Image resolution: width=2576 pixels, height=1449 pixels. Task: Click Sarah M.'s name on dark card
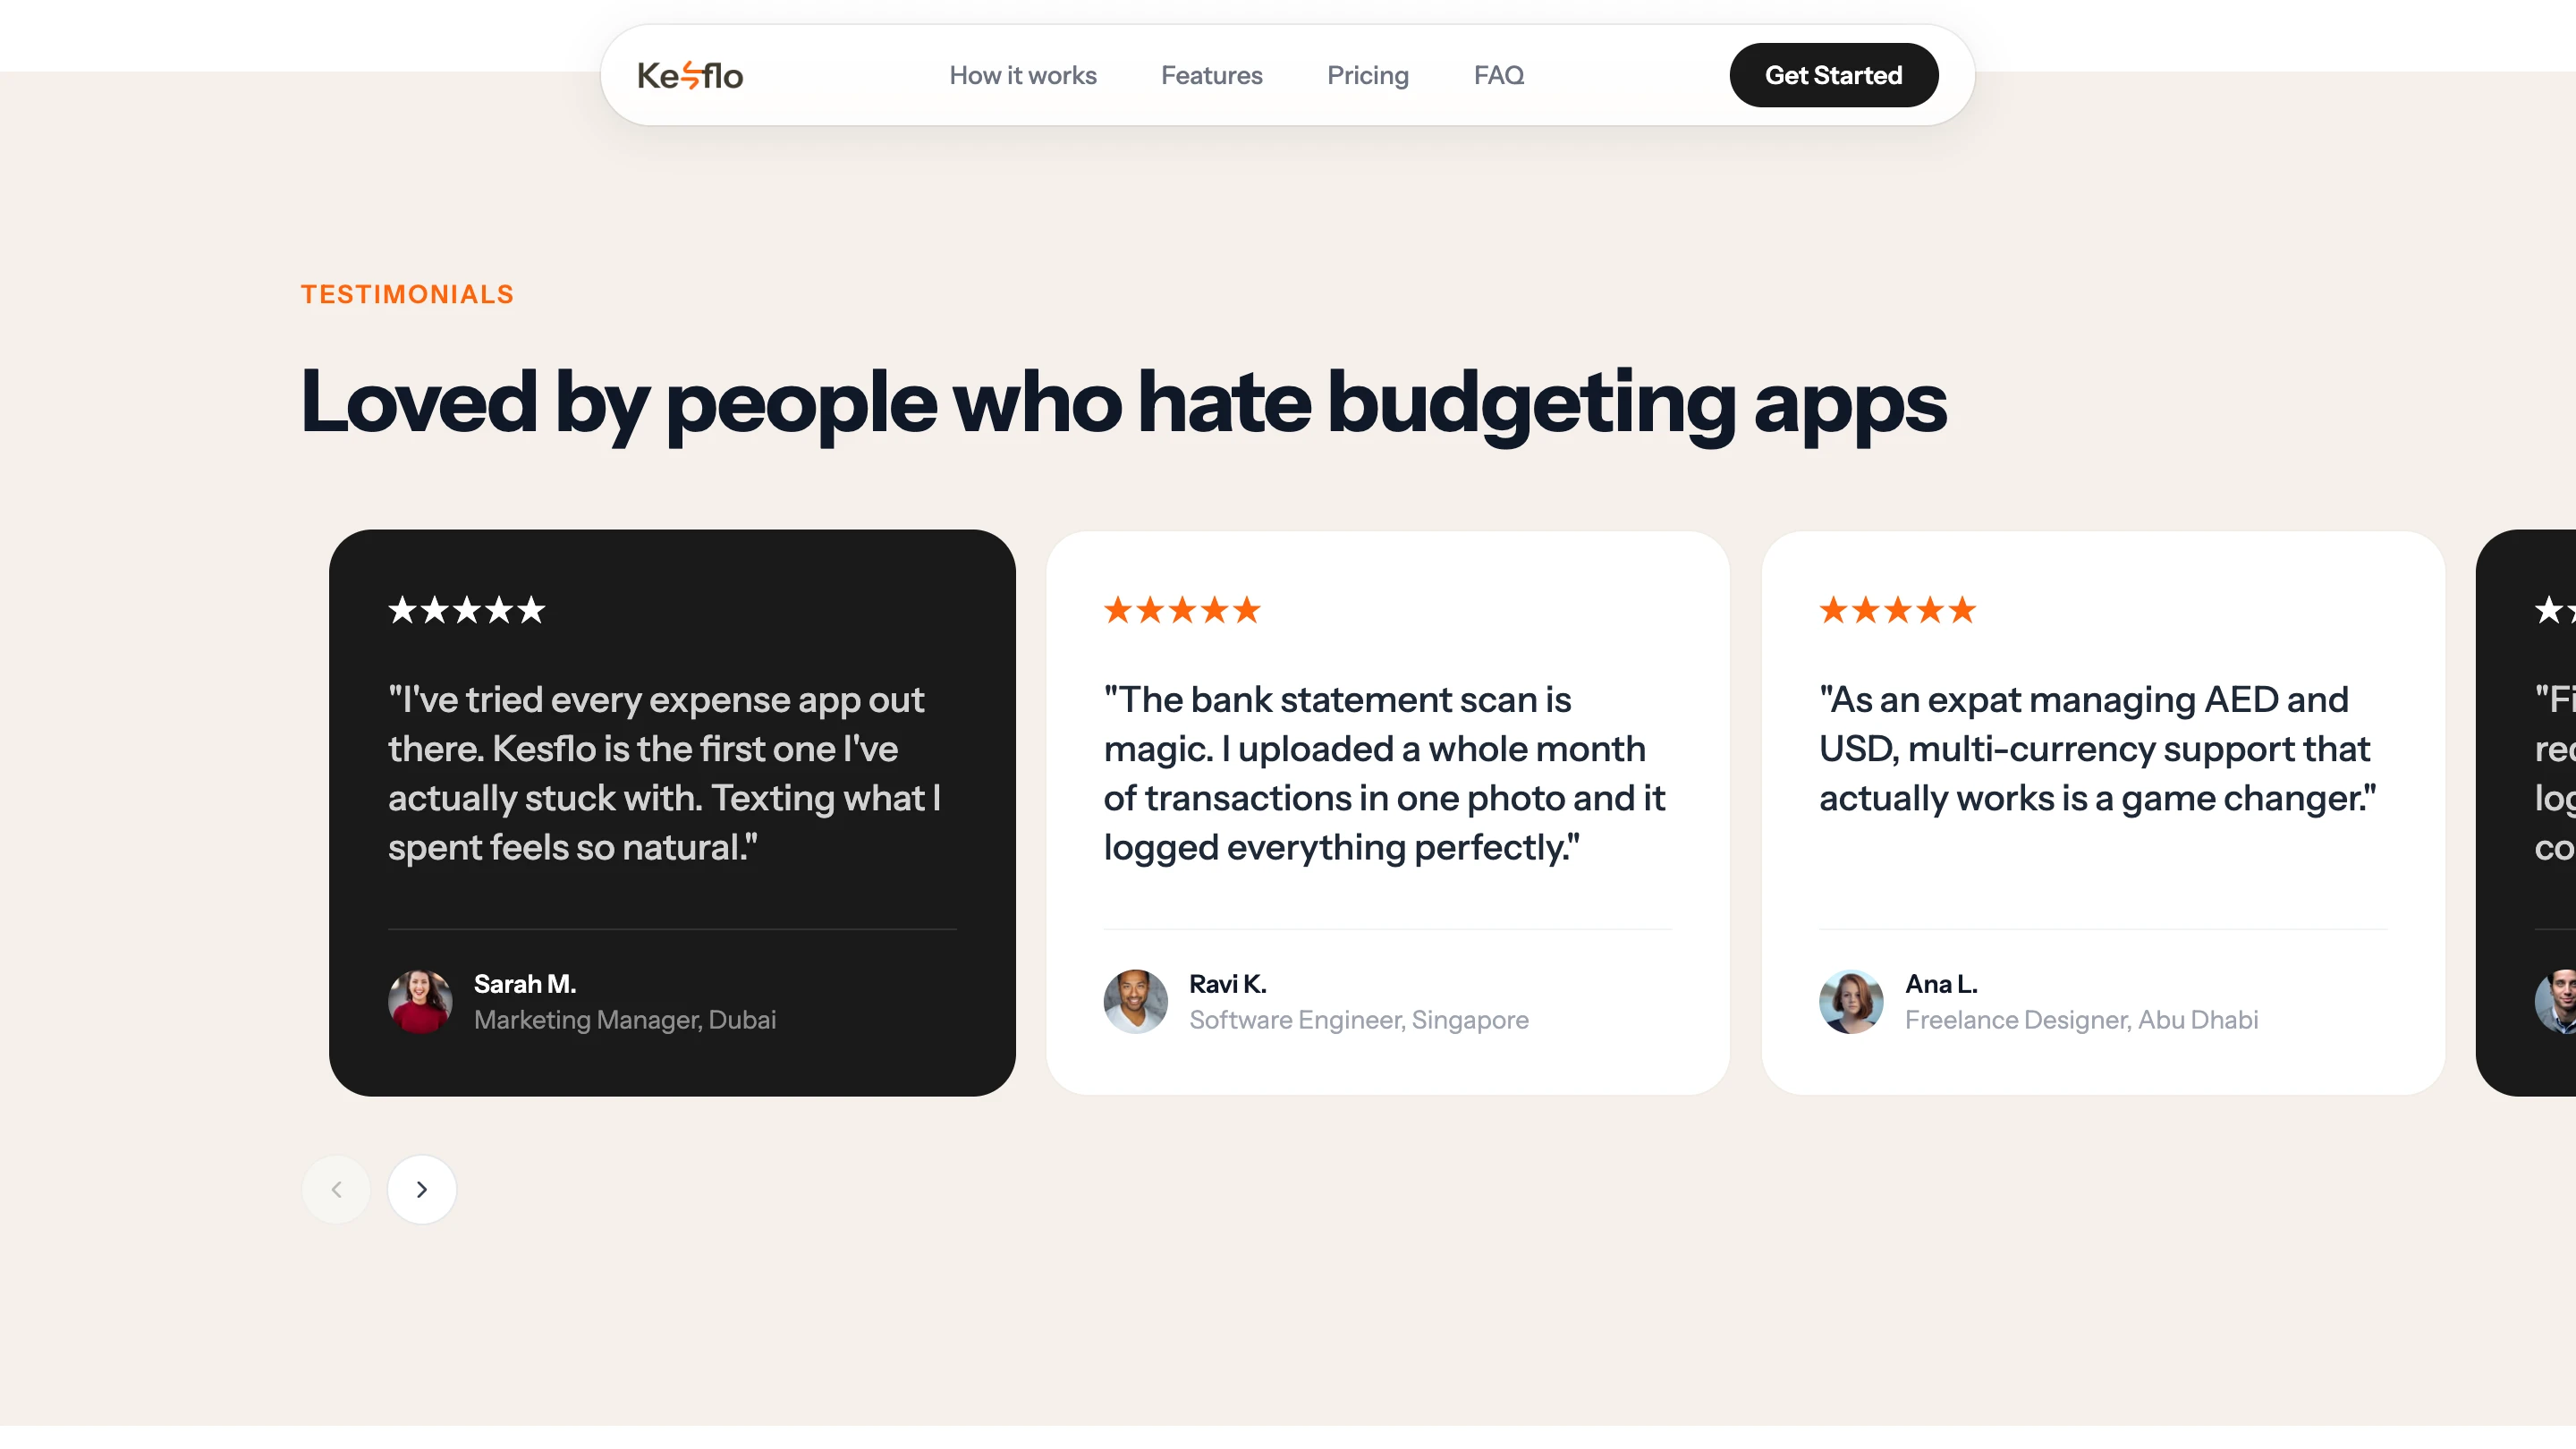pos(525,984)
